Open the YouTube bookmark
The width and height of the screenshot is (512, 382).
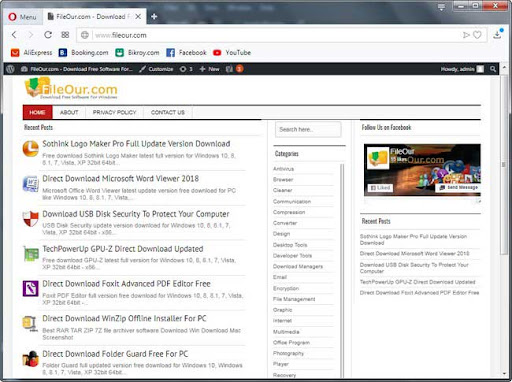(x=232, y=53)
